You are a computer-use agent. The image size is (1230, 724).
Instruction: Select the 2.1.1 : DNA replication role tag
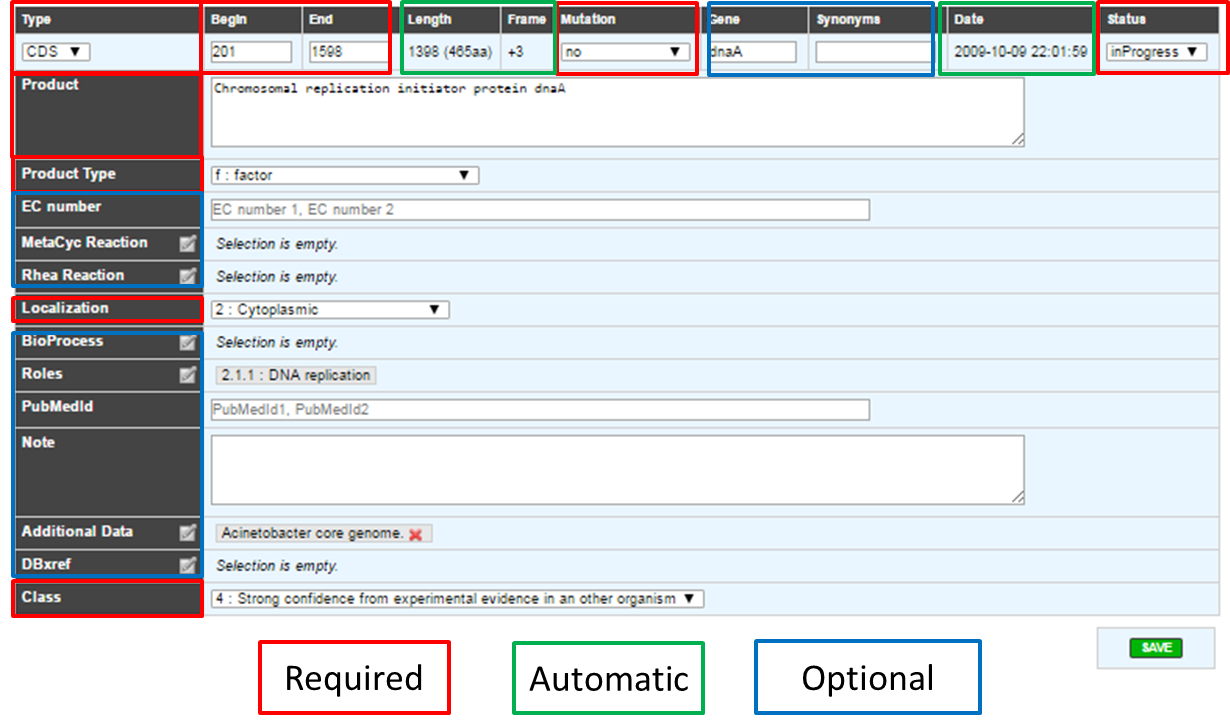[296, 376]
